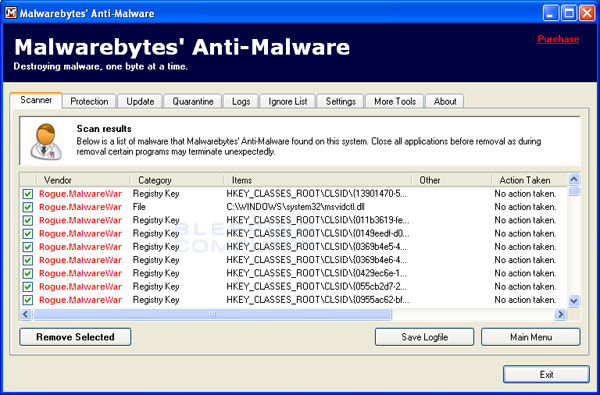The width and height of the screenshot is (600, 395).
Task: Go to the Settings tab
Action: coord(341,101)
